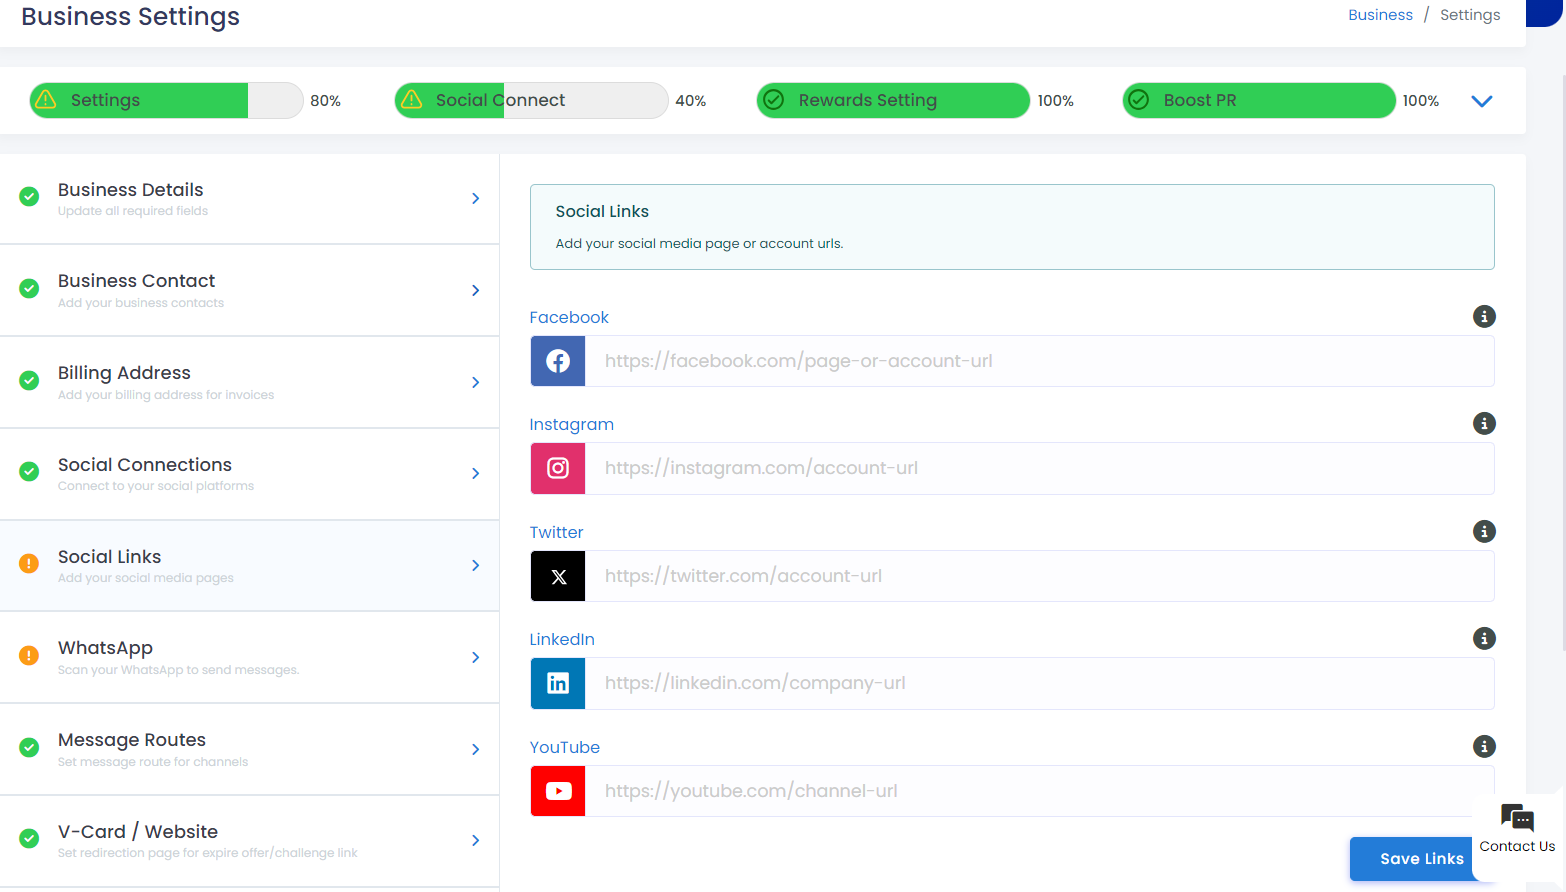Click 'Add your social media page or account urls.' text
The height and width of the screenshot is (892, 1566).
click(699, 244)
